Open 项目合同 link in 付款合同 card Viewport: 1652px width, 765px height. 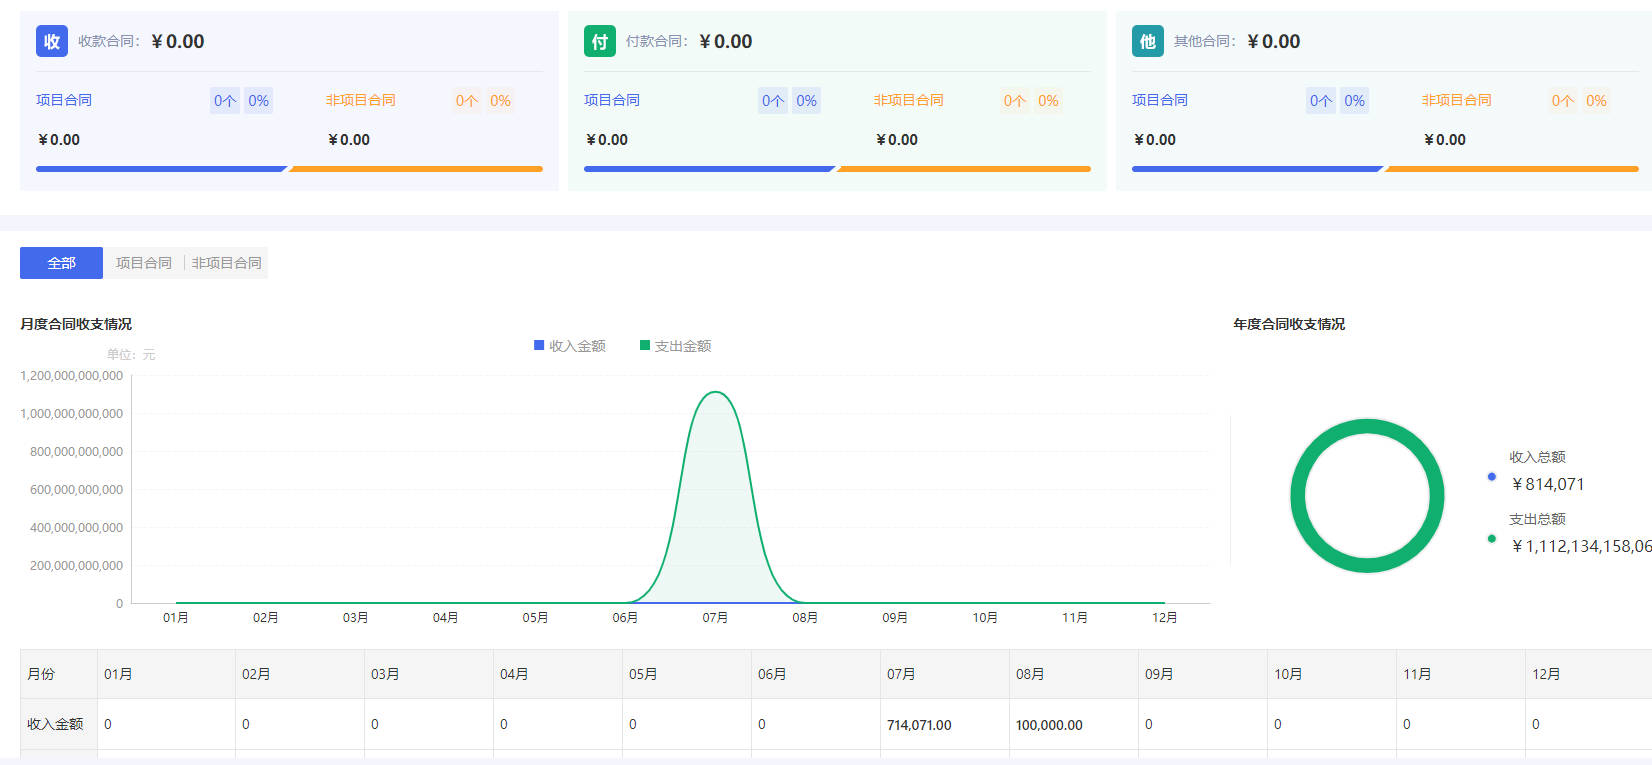click(612, 100)
